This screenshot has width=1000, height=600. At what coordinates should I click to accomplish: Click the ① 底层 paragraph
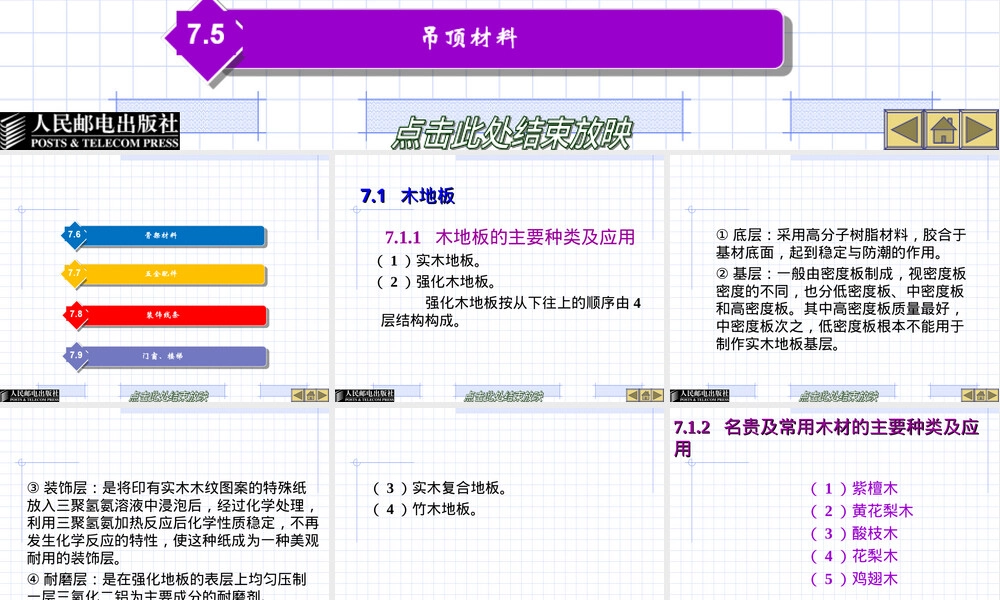841,244
